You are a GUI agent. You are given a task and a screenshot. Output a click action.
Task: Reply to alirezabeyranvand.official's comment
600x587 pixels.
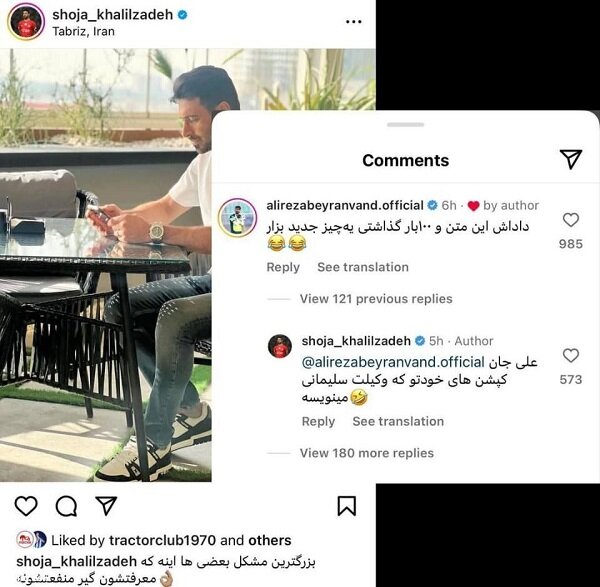click(283, 267)
